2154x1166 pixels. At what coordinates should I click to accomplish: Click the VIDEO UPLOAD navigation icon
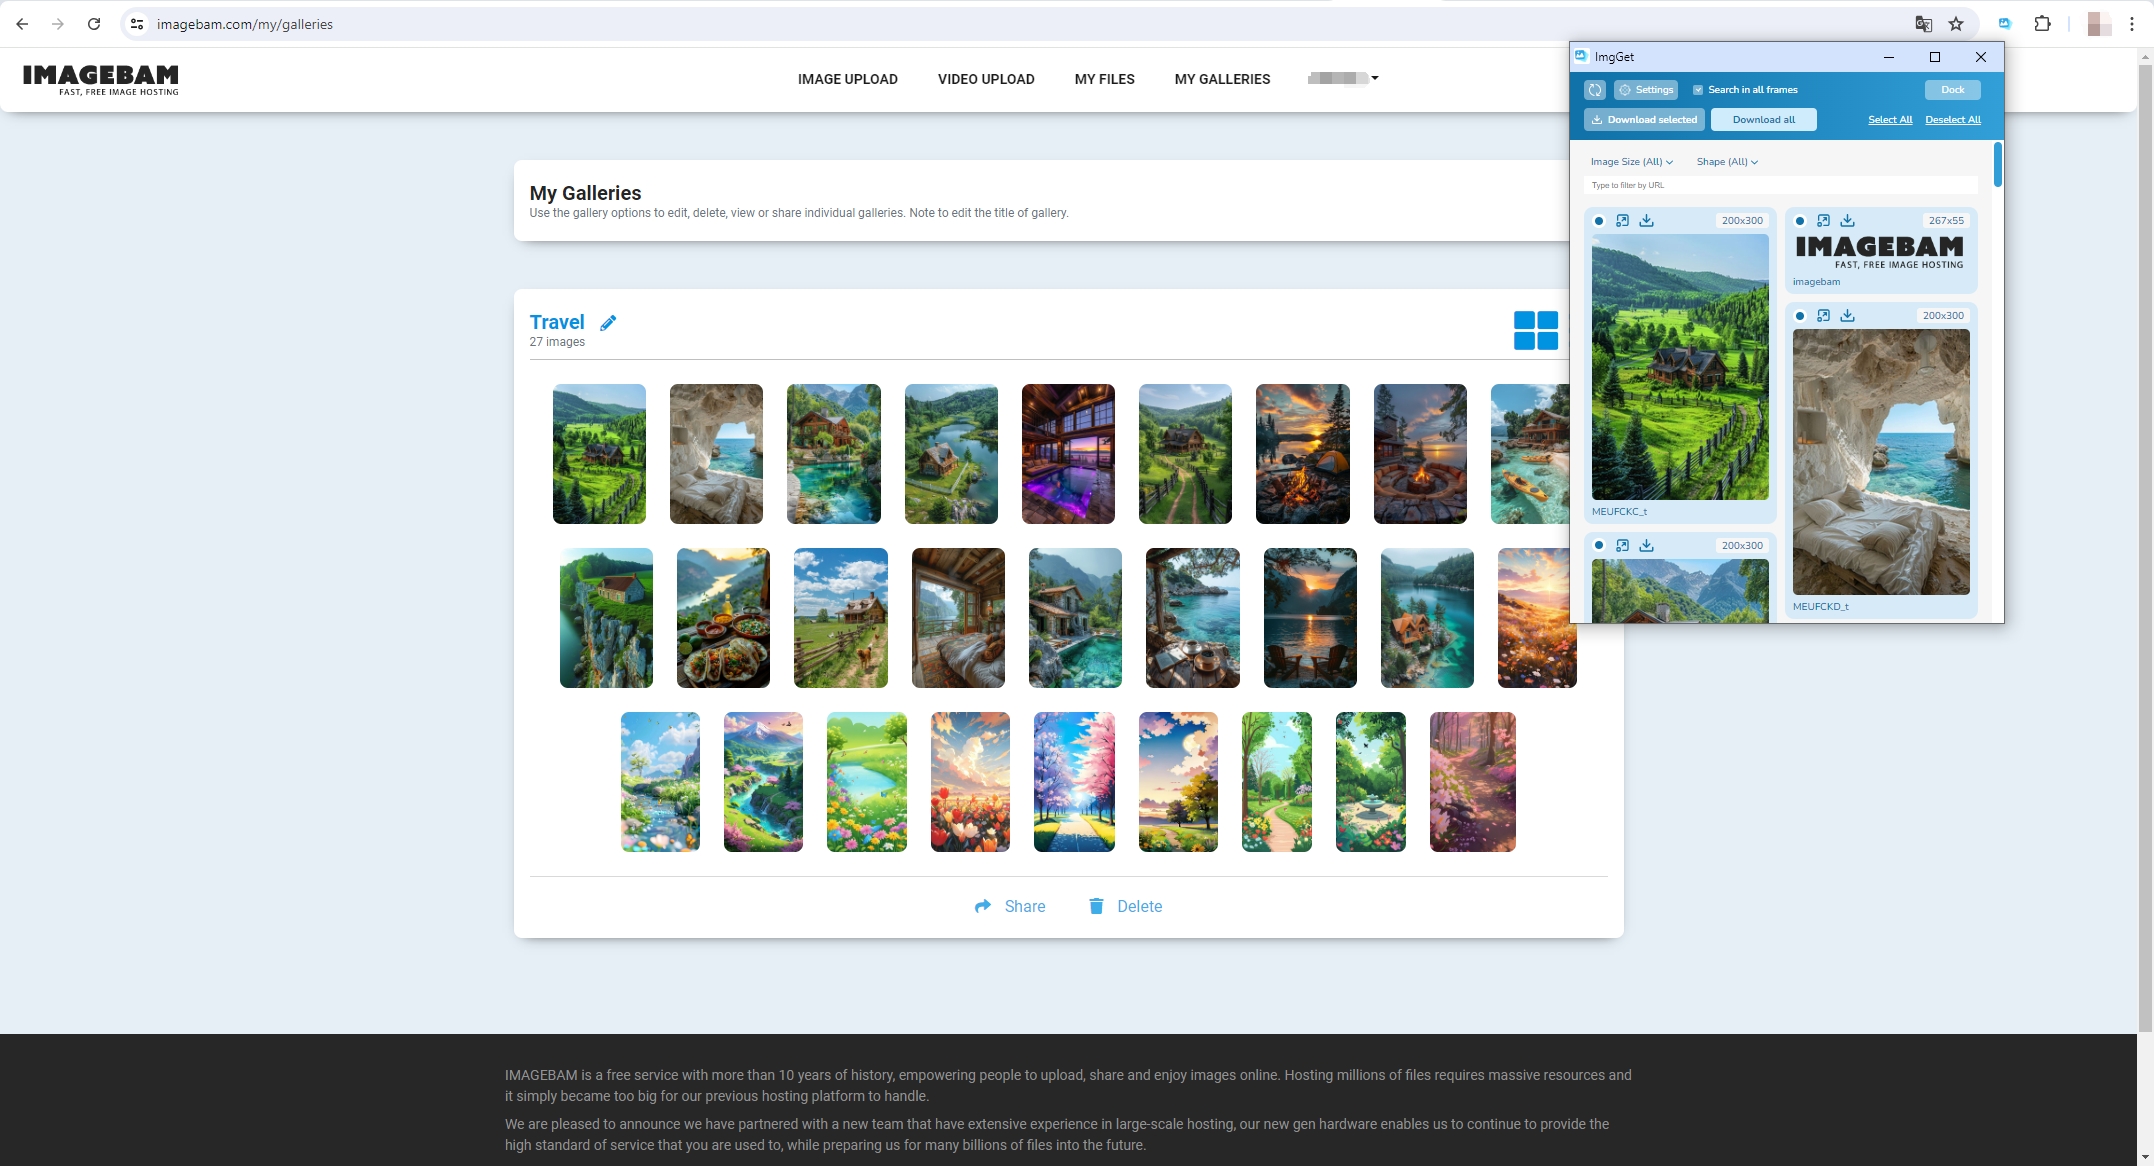[x=985, y=79]
